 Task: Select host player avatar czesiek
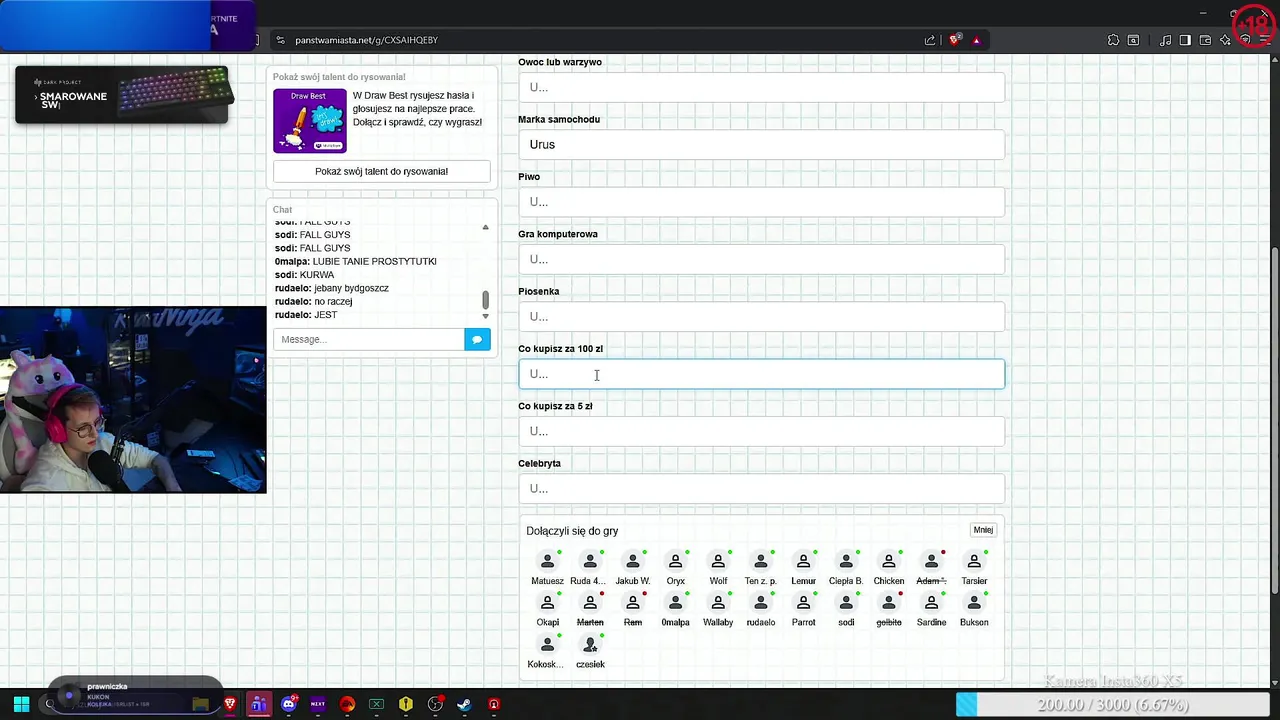pyautogui.click(x=590, y=645)
